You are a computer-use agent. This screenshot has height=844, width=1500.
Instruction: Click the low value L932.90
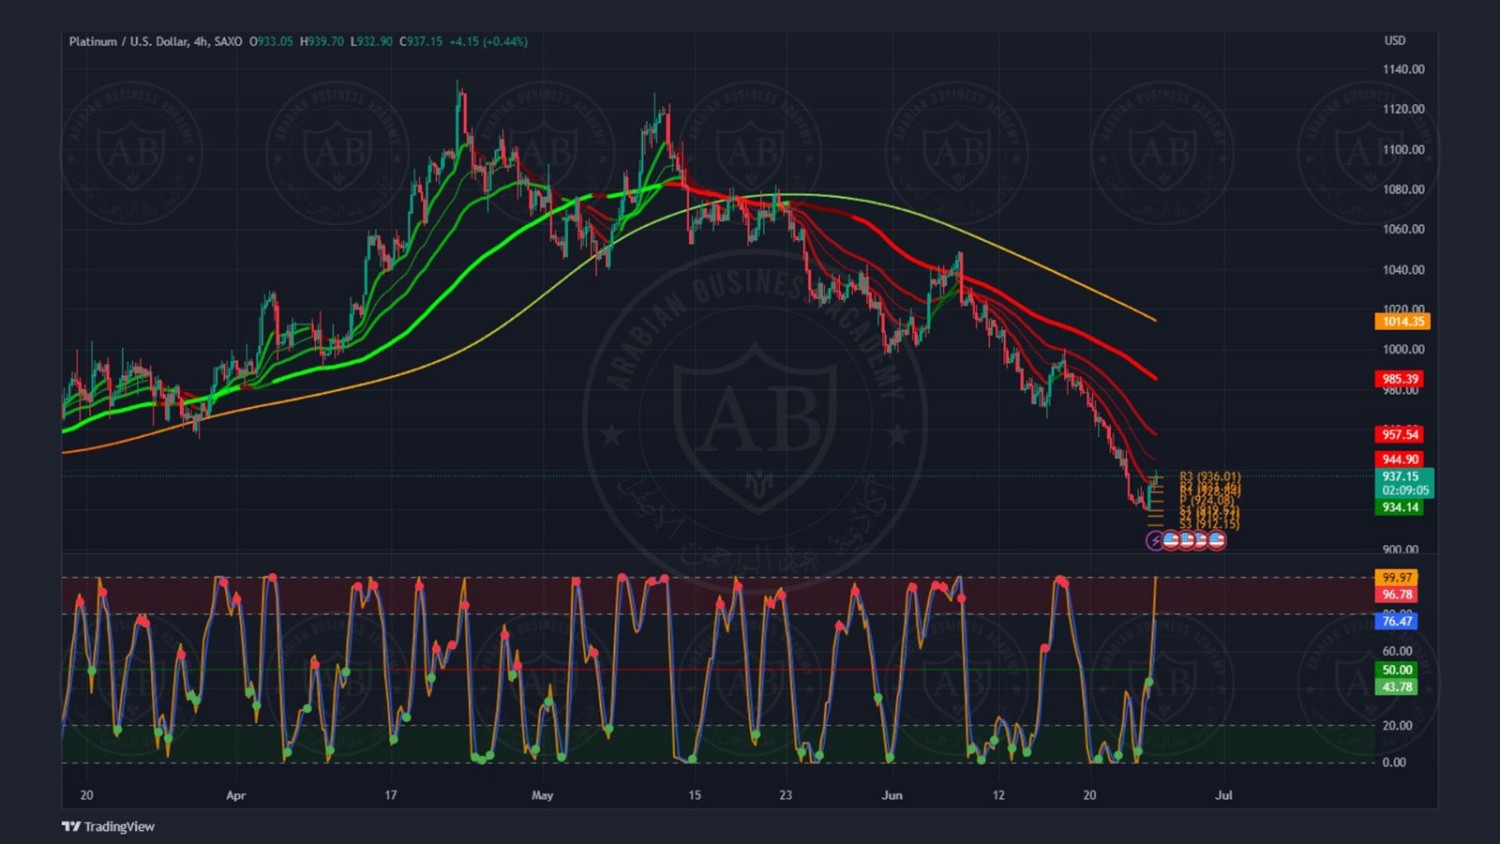point(371,41)
